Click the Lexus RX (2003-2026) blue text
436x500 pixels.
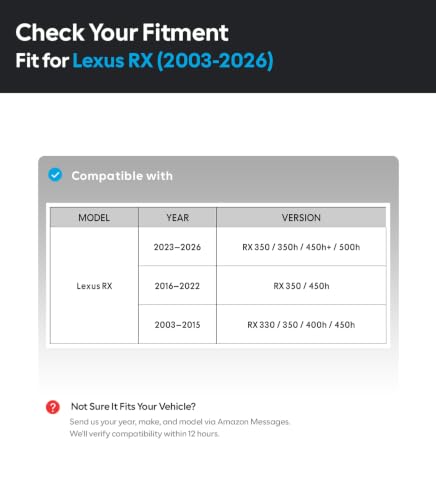pyautogui.click(x=173, y=61)
